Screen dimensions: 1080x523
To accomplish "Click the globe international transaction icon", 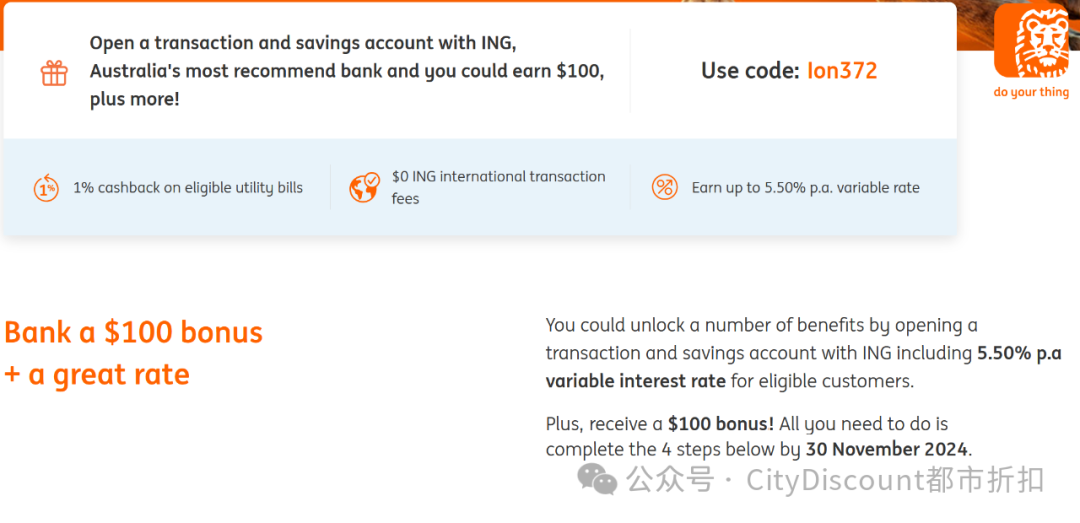I will [364, 187].
